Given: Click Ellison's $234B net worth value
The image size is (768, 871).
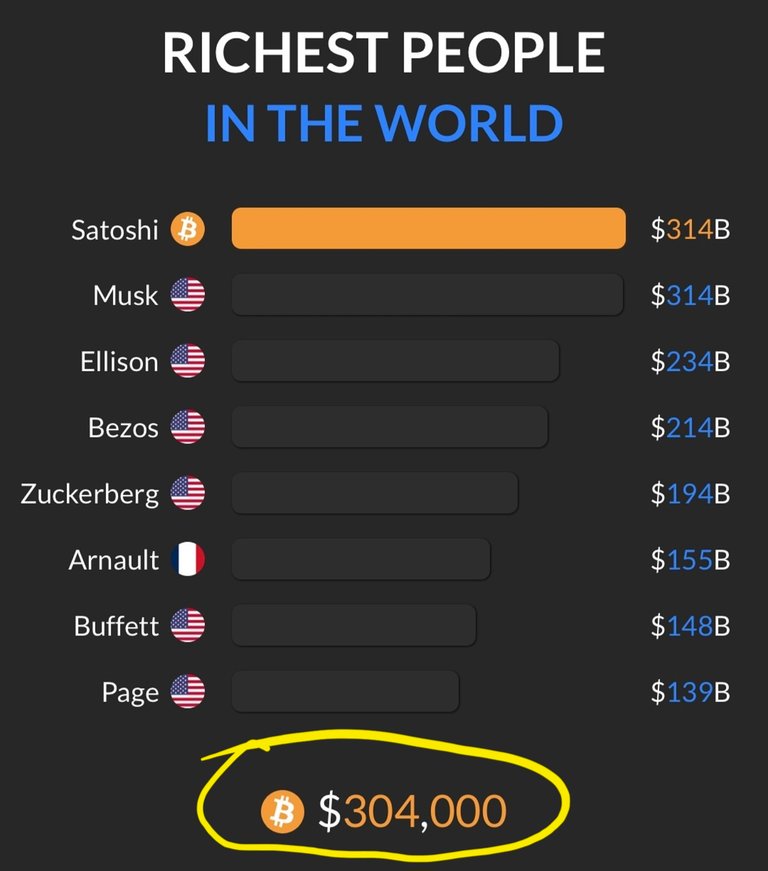Looking at the screenshot, I should click(690, 362).
